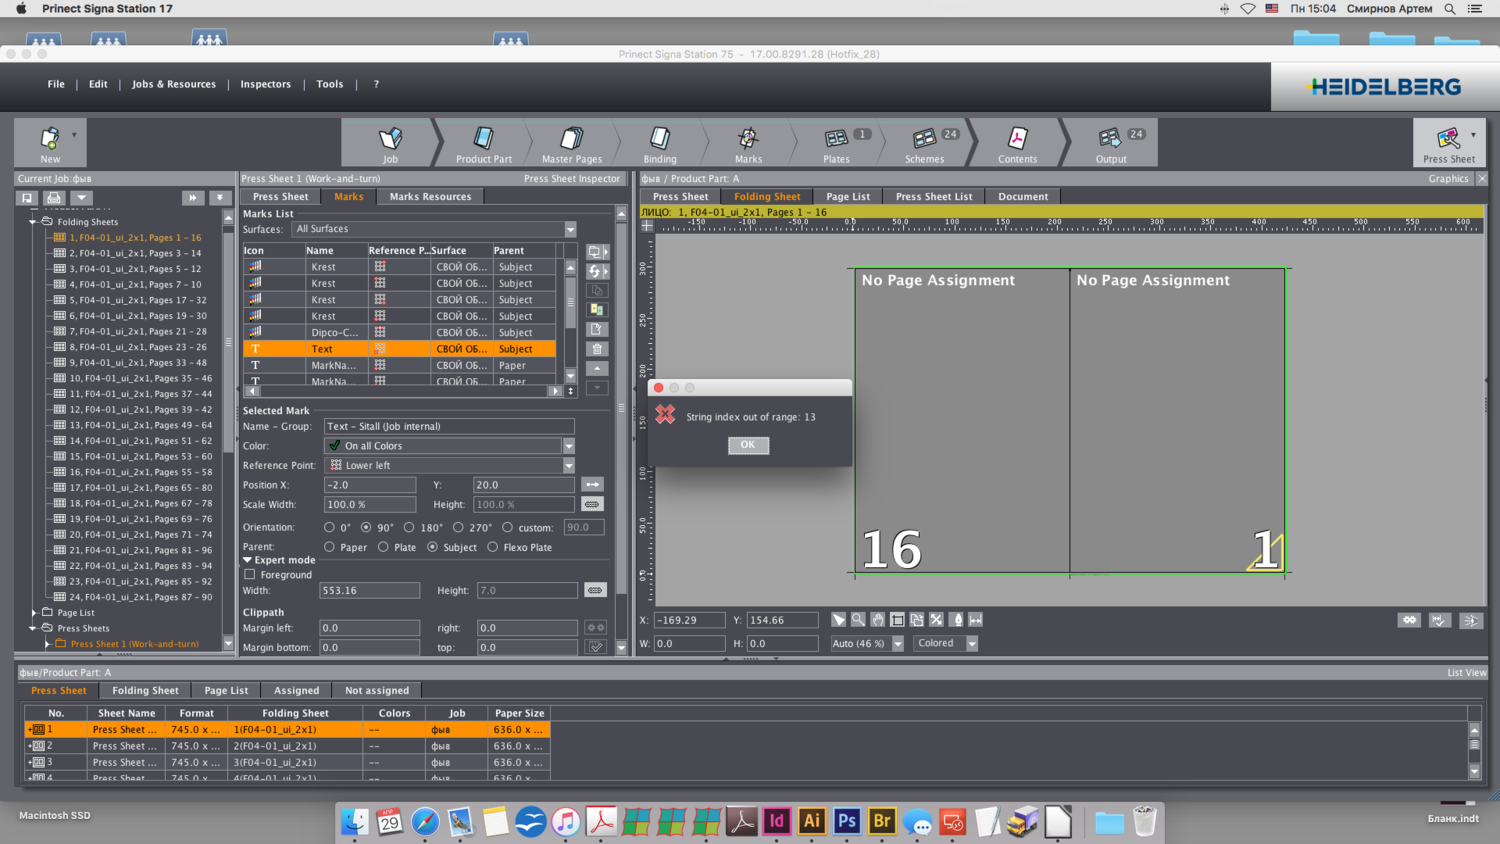Screen dimensions: 1500x844
Task: Click OK in the error dialog
Action: coord(748,445)
